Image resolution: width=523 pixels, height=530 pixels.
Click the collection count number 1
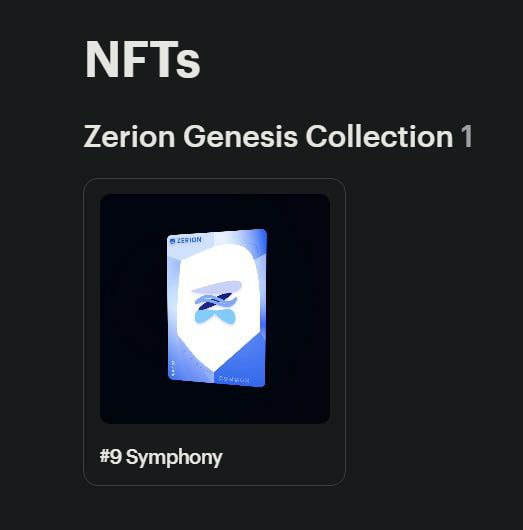[x=466, y=136]
